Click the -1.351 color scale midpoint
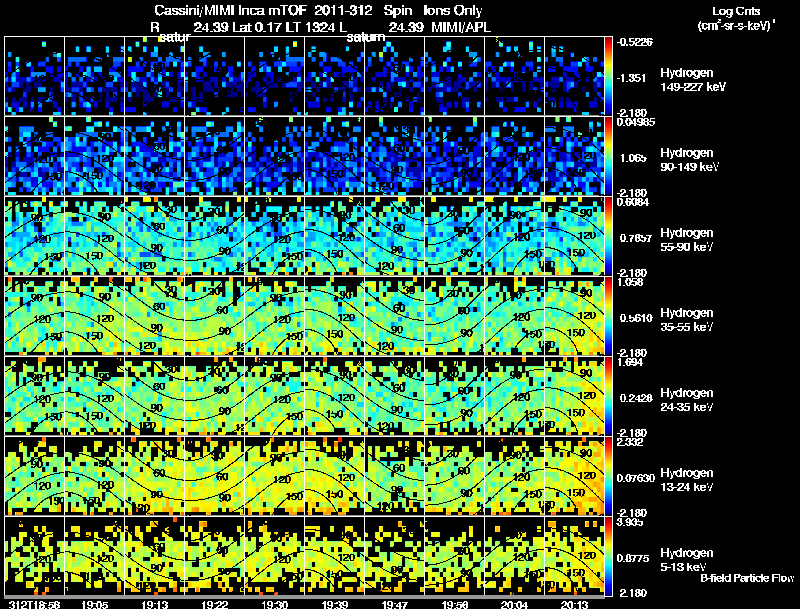This screenshot has height=609, width=800. 632,78
